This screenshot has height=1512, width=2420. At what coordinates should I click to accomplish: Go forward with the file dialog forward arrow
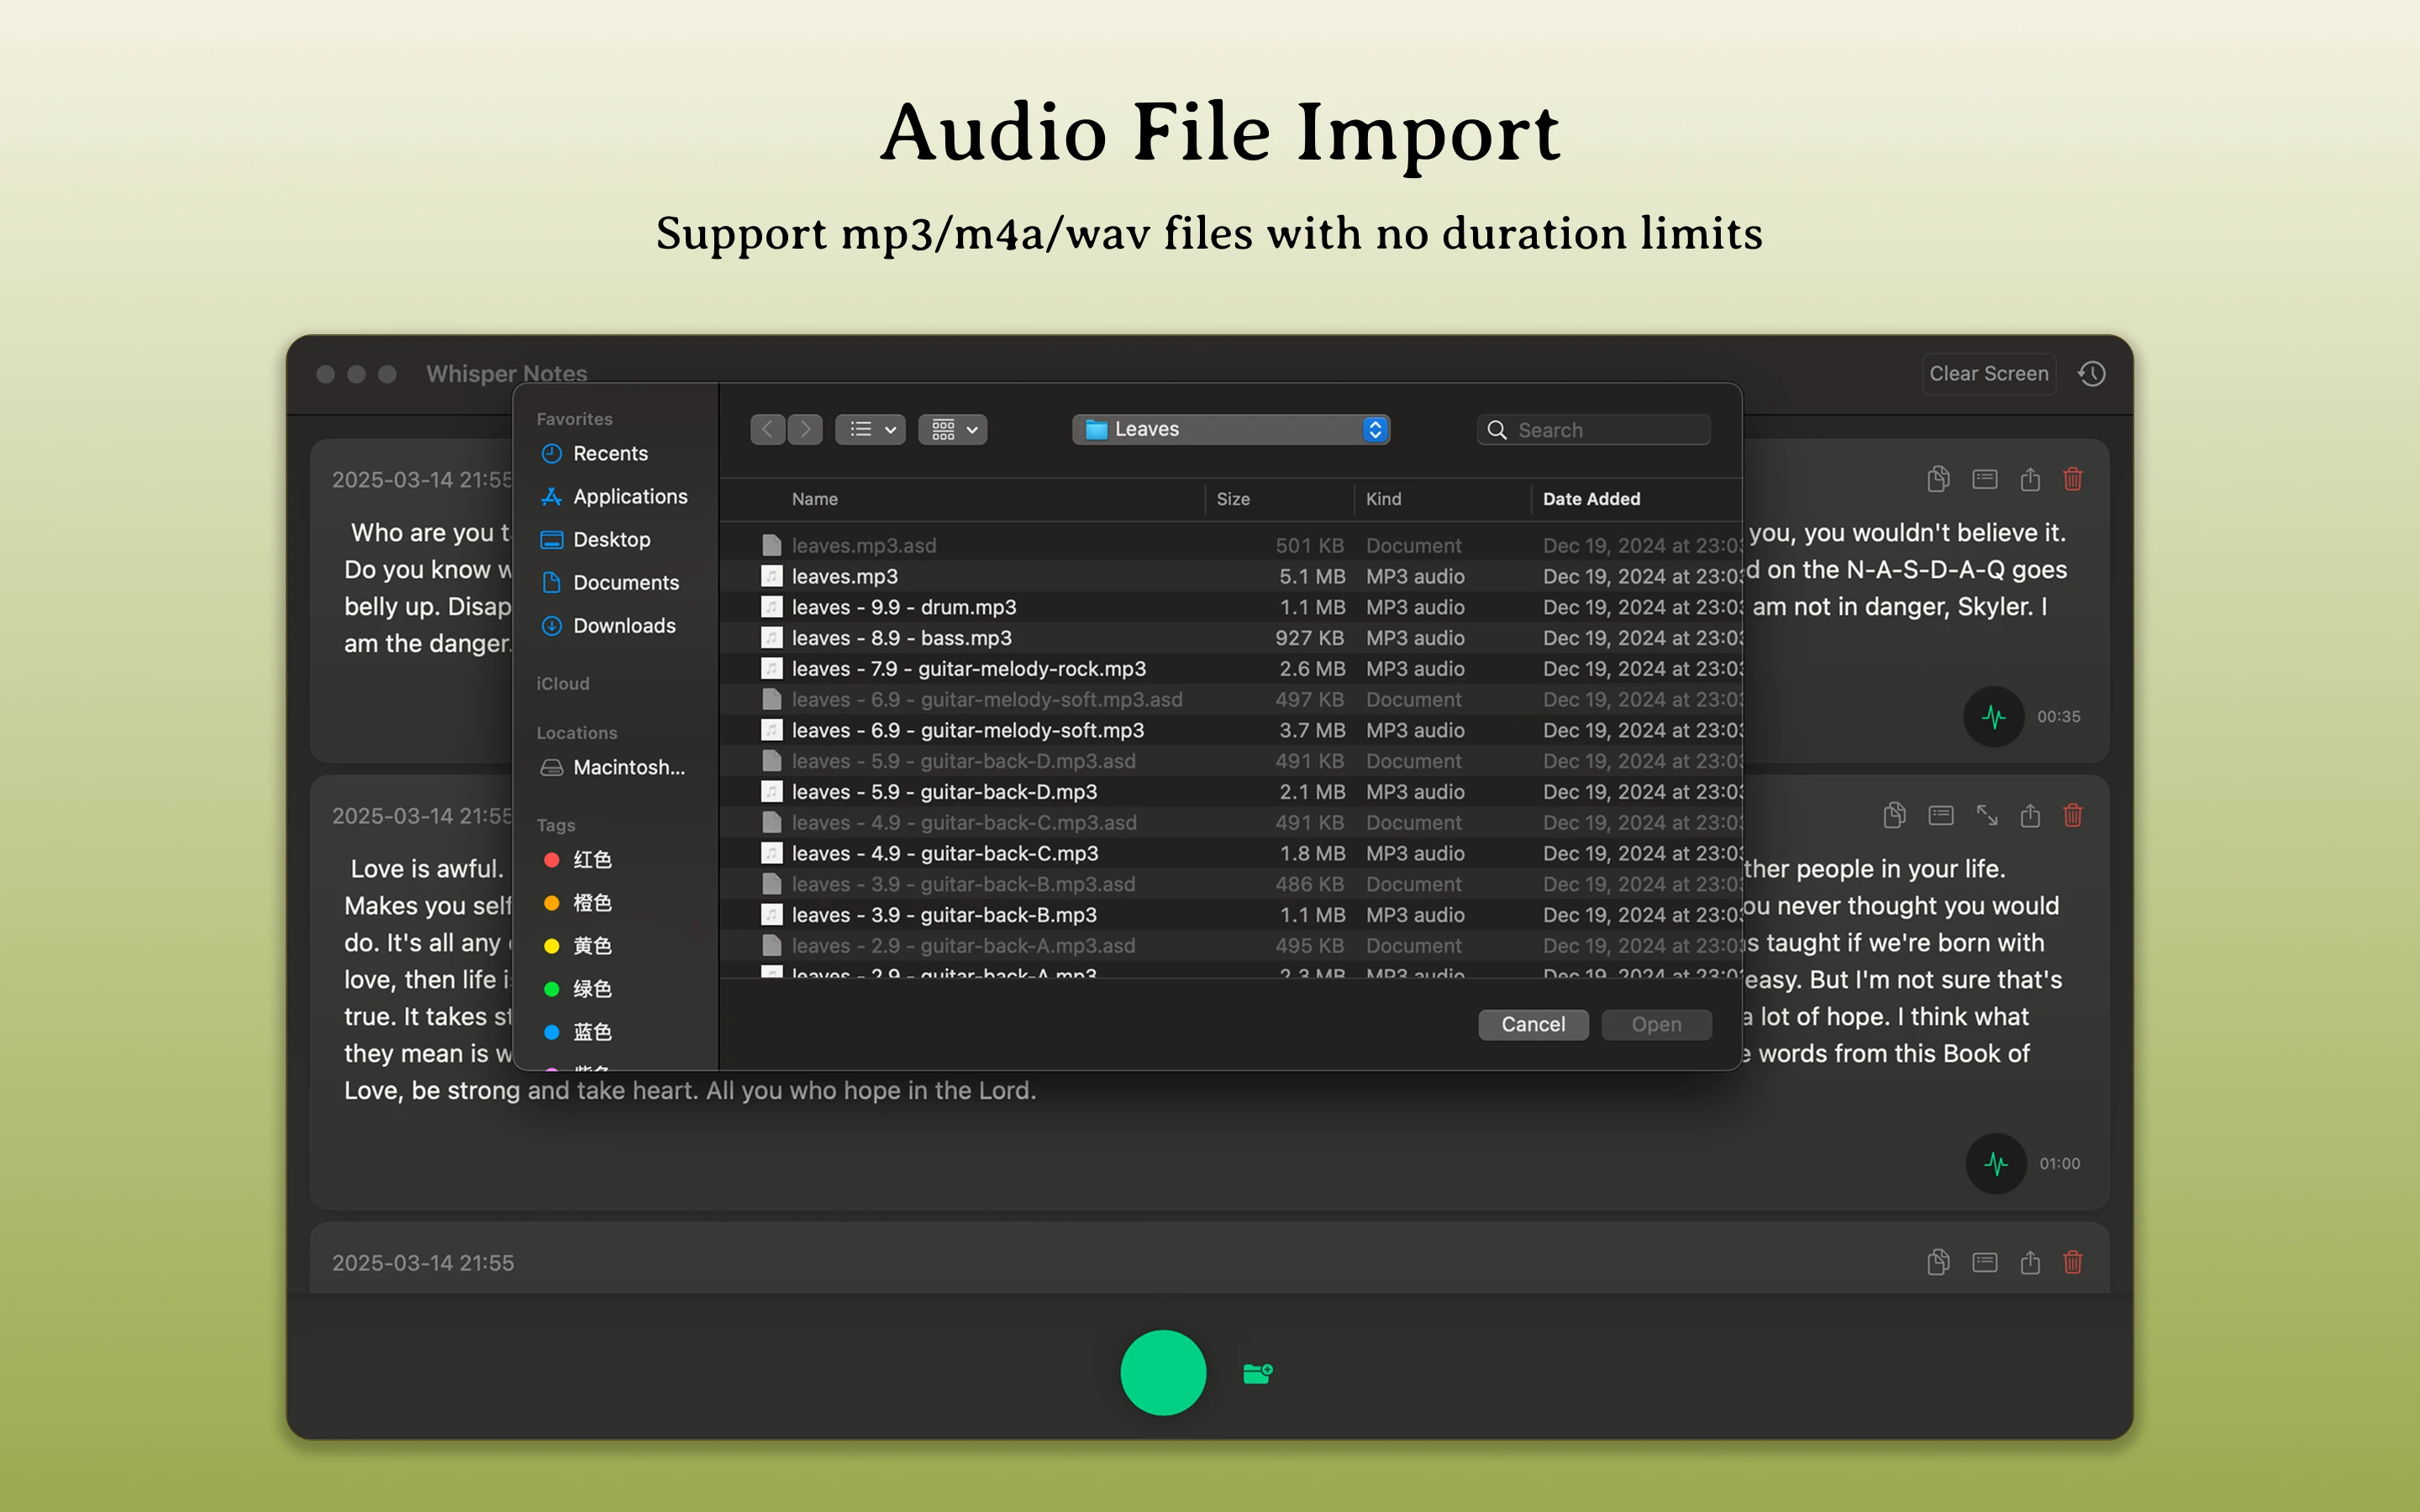coord(805,429)
